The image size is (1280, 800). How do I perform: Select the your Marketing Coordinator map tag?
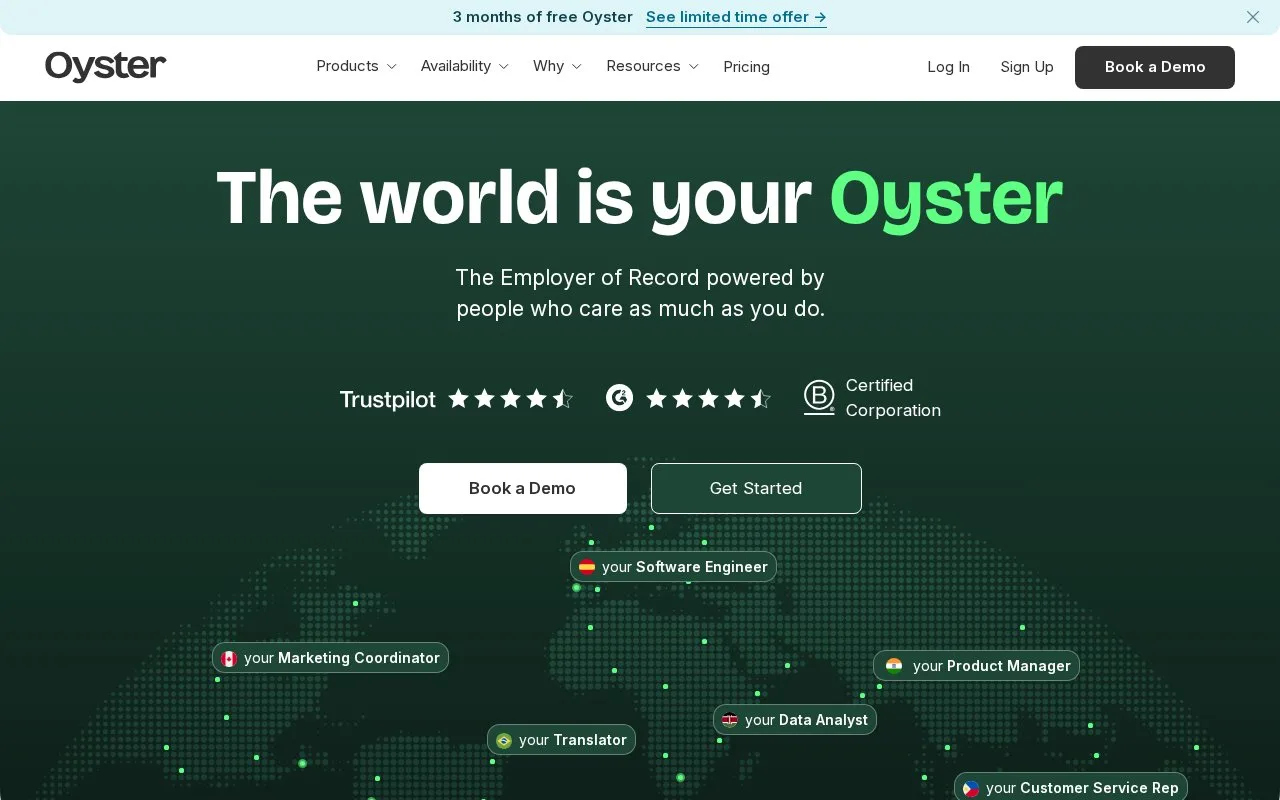point(330,658)
